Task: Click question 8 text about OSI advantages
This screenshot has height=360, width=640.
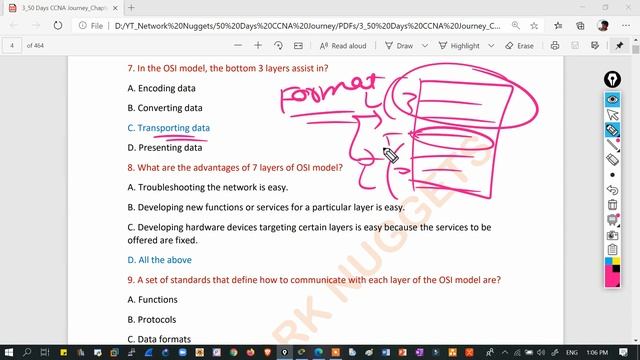Action: pyautogui.click(x=235, y=167)
